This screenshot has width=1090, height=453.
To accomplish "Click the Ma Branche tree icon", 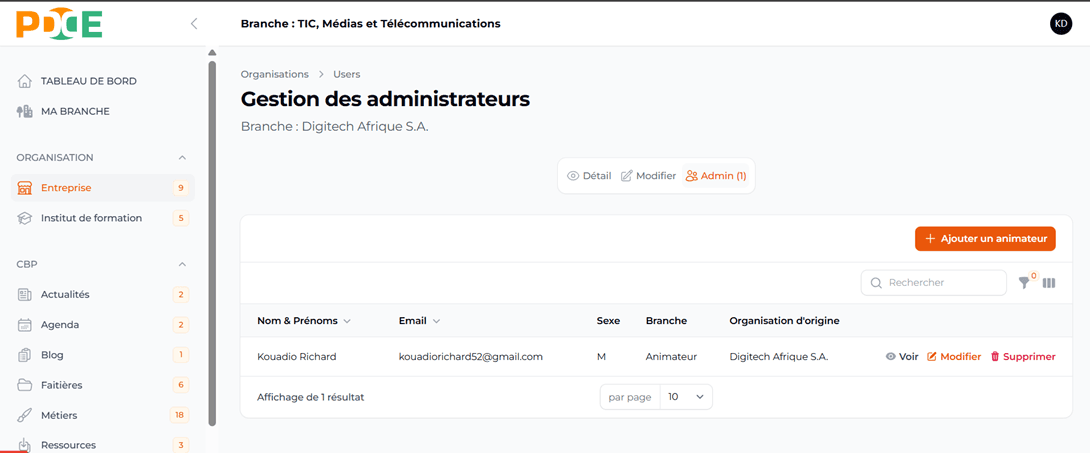I will (24, 111).
